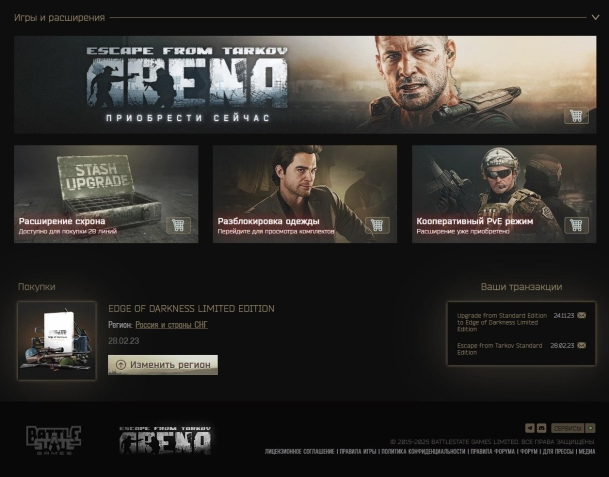609x477 pixels.
Task: Open the Правила игры footer link
Action: (358, 452)
